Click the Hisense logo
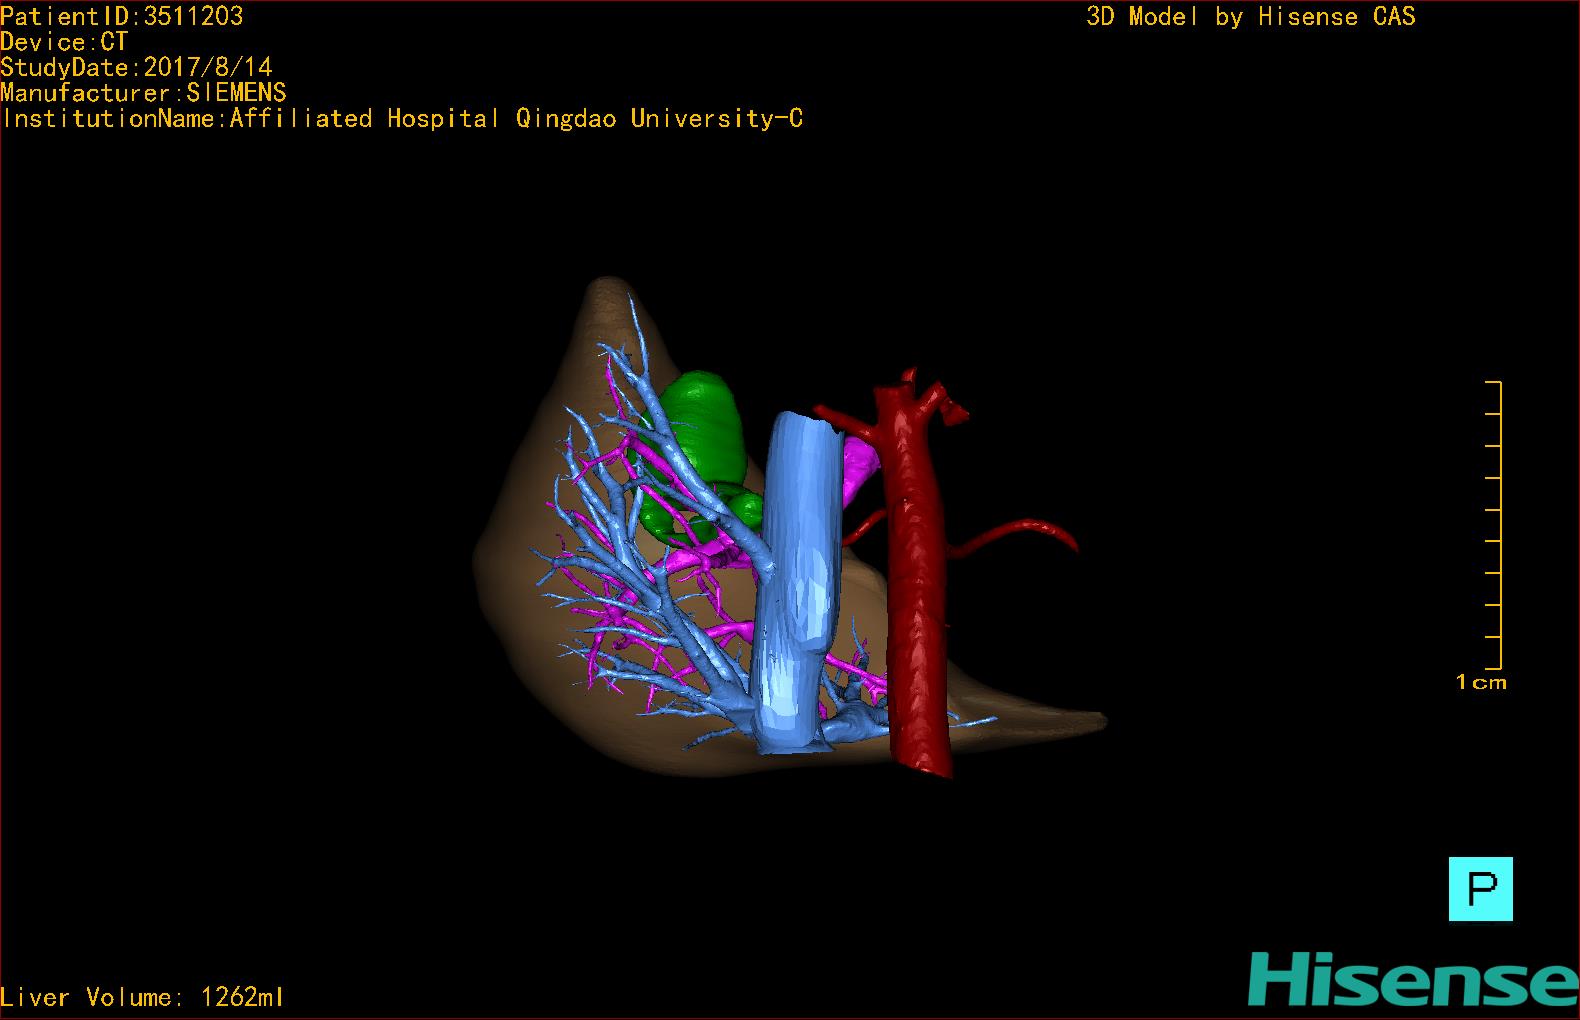This screenshot has width=1580, height=1020. pyautogui.click(x=1413, y=979)
